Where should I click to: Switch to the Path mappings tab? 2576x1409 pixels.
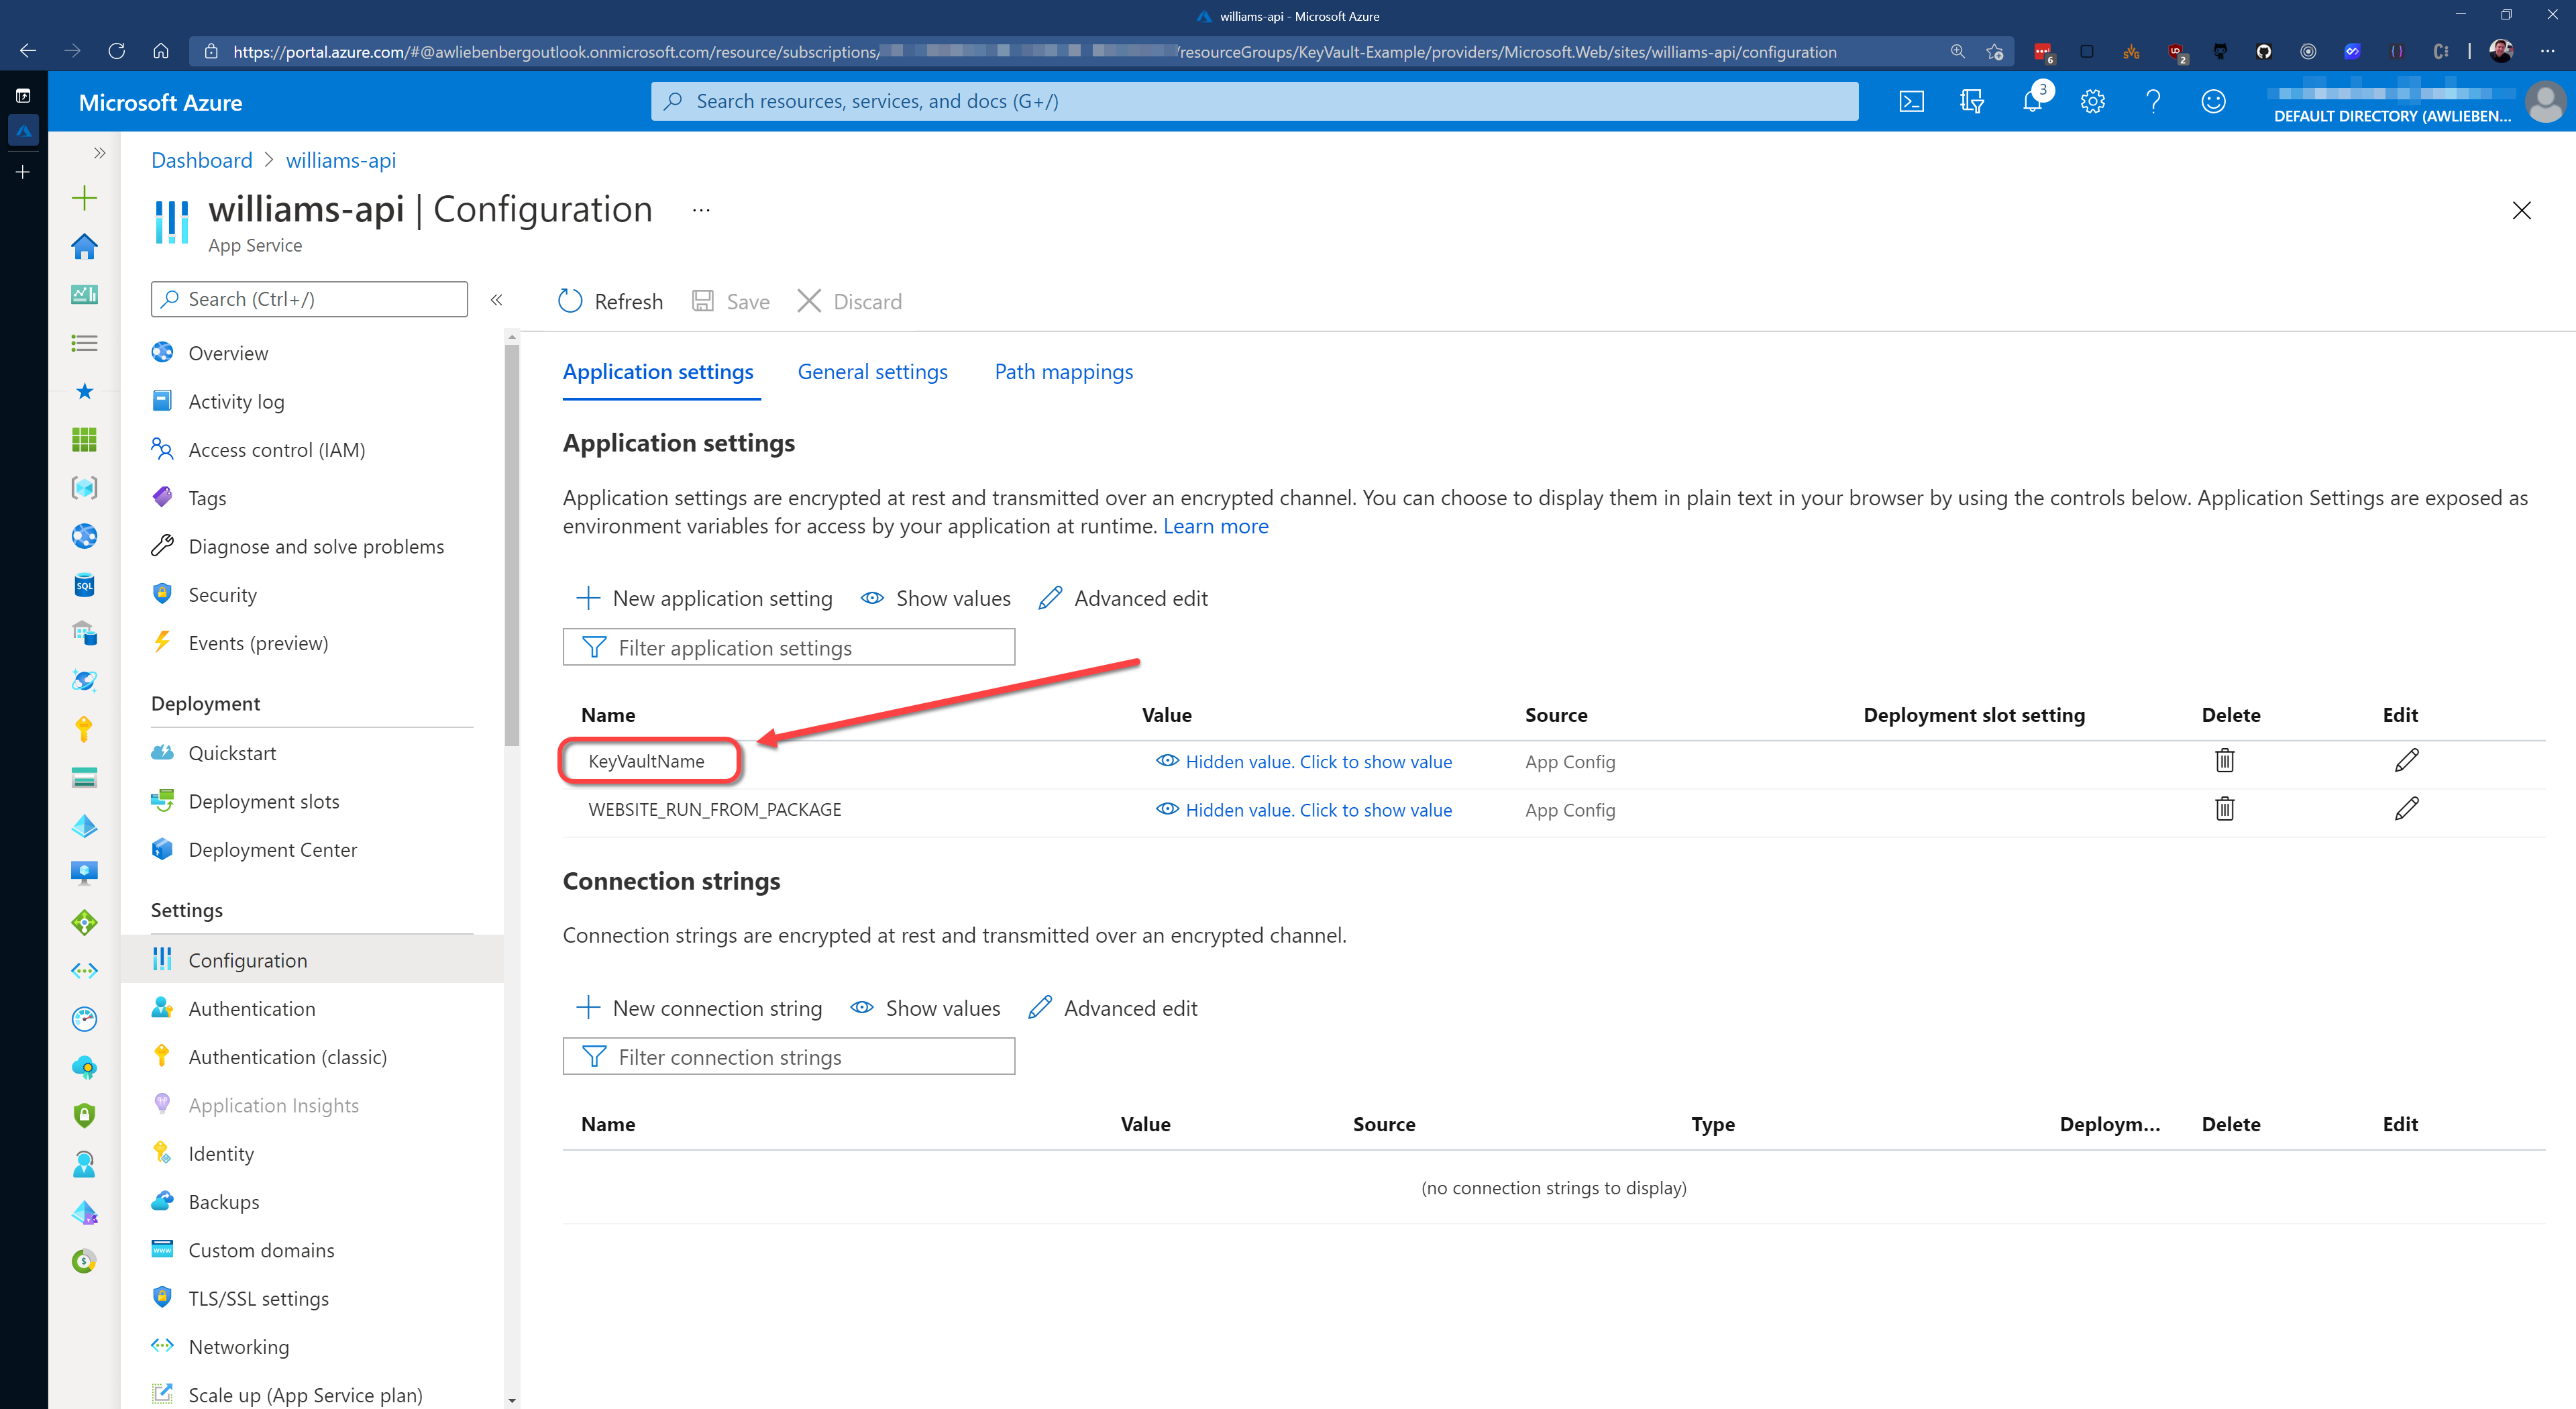click(x=1063, y=372)
